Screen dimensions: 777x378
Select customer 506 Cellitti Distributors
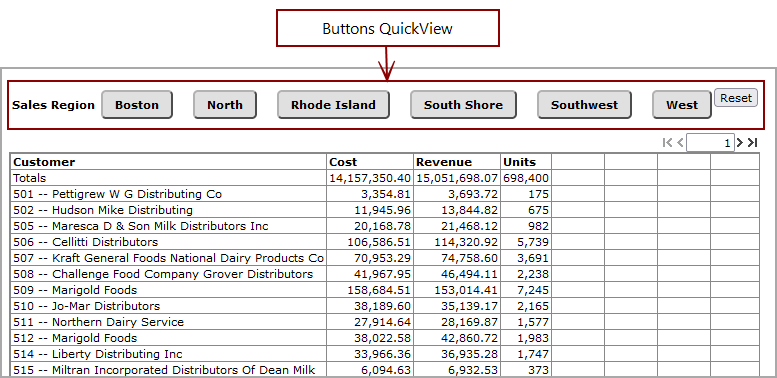coord(168,242)
